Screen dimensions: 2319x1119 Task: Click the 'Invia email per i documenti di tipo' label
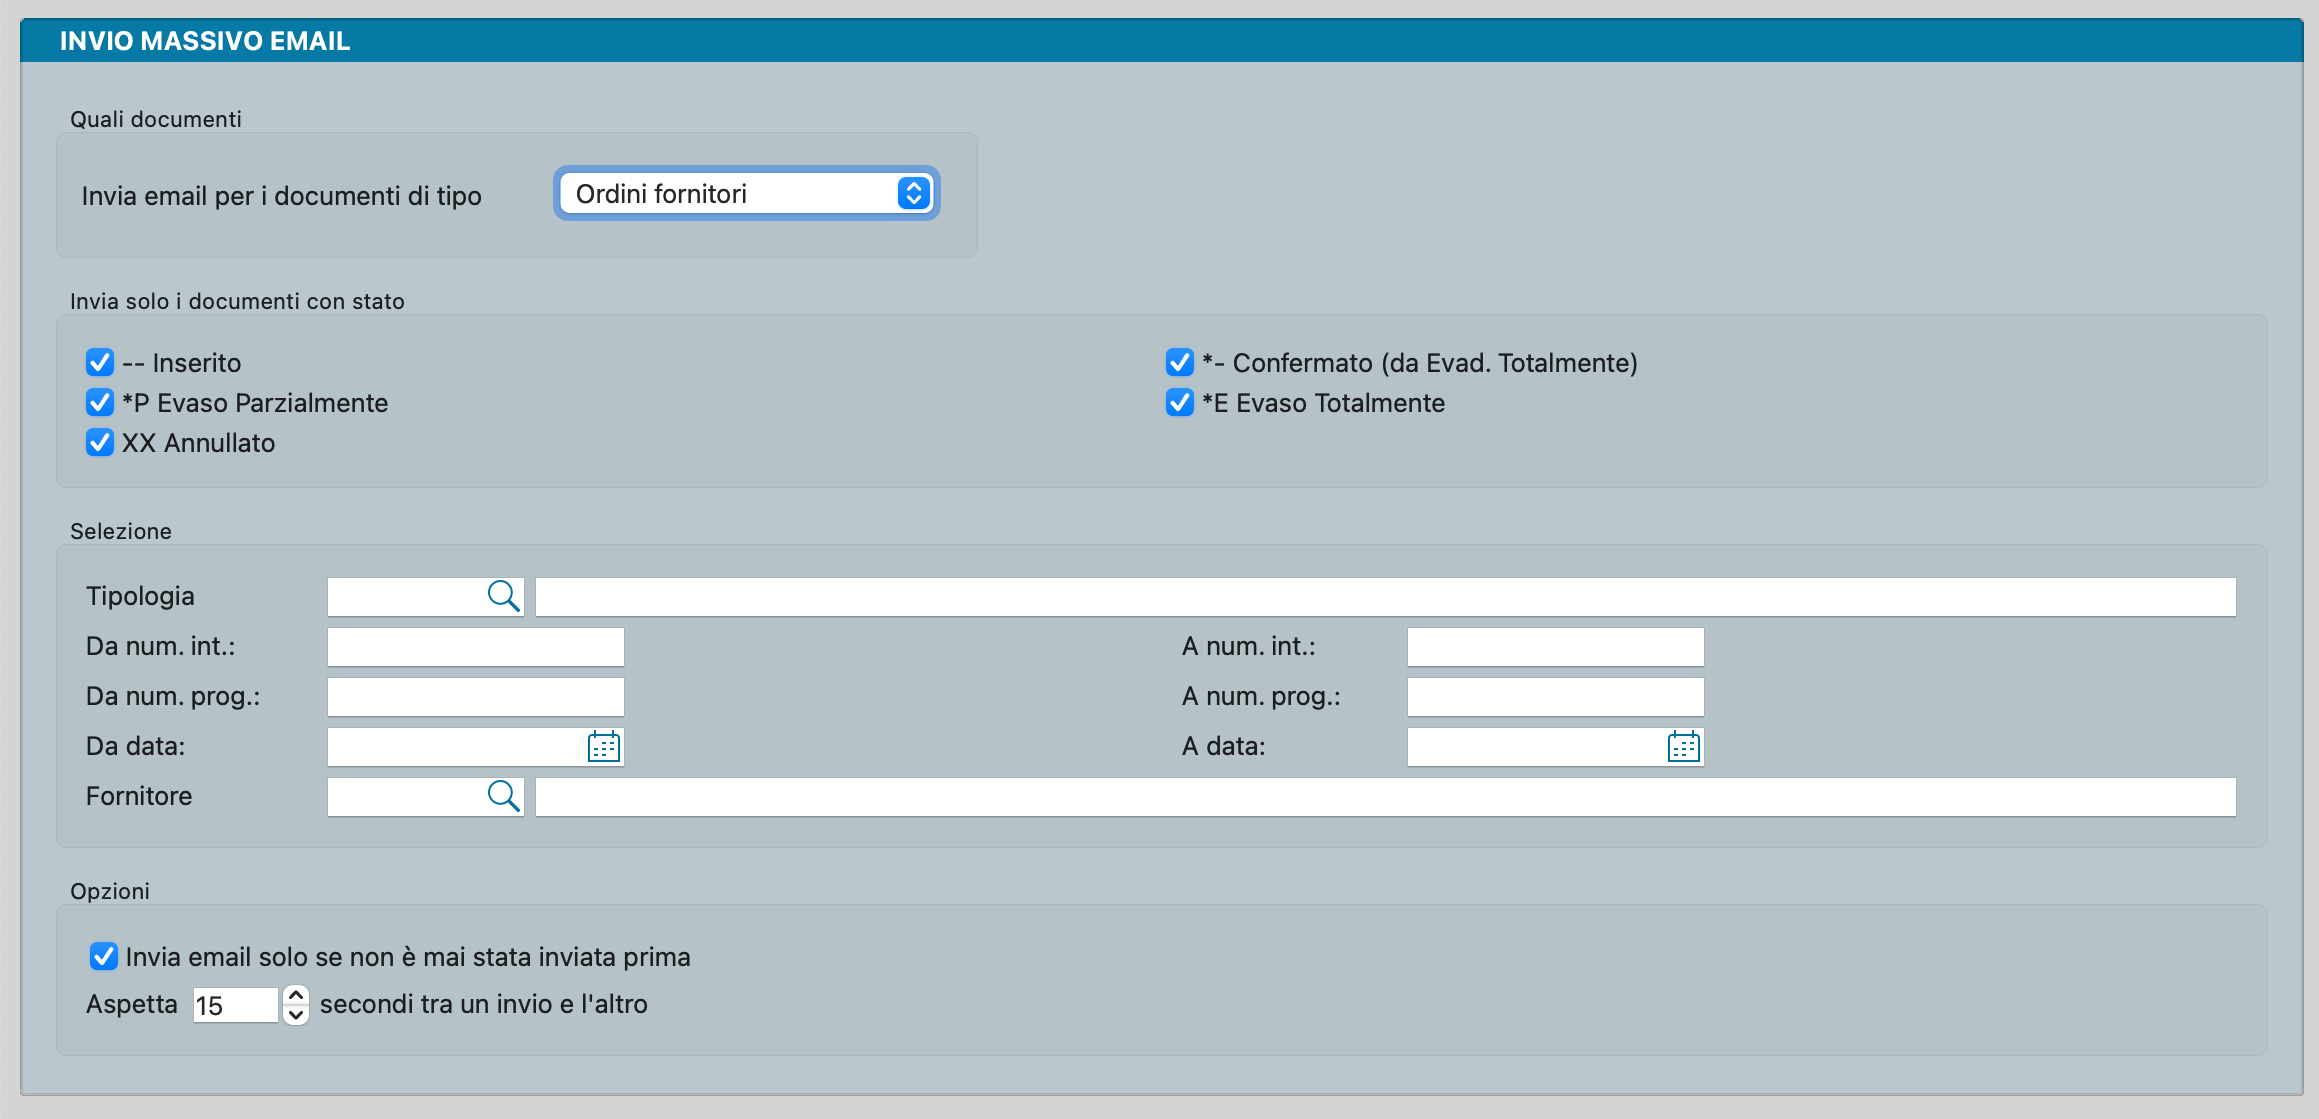coord(282,196)
